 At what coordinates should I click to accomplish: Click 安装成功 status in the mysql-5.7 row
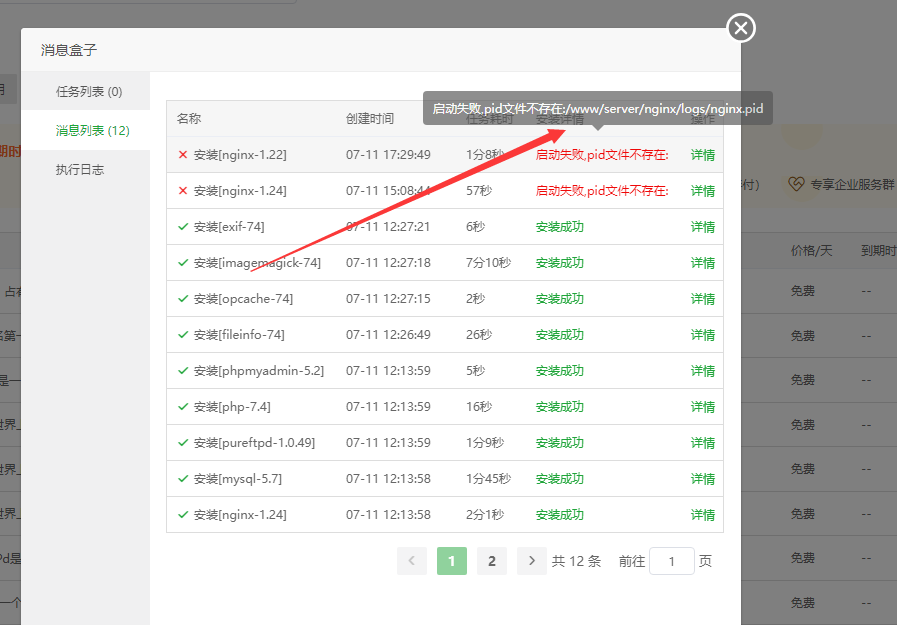pyautogui.click(x=559, y=479)
